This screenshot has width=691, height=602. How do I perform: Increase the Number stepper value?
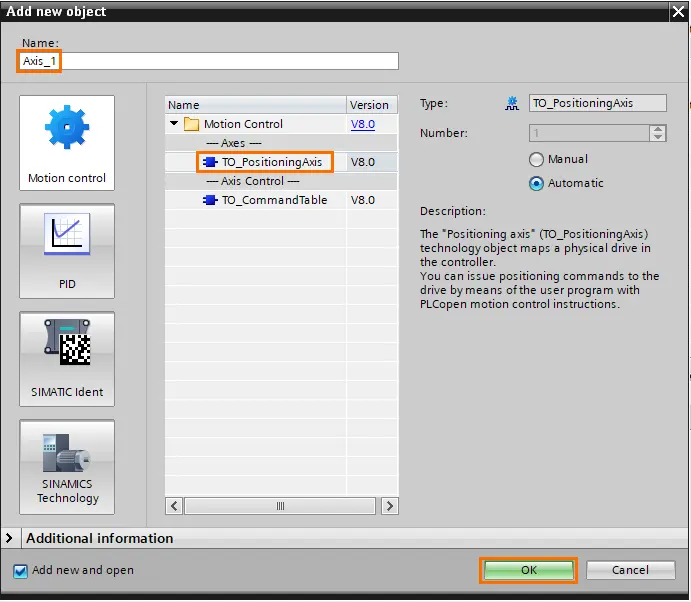point(658,129)
